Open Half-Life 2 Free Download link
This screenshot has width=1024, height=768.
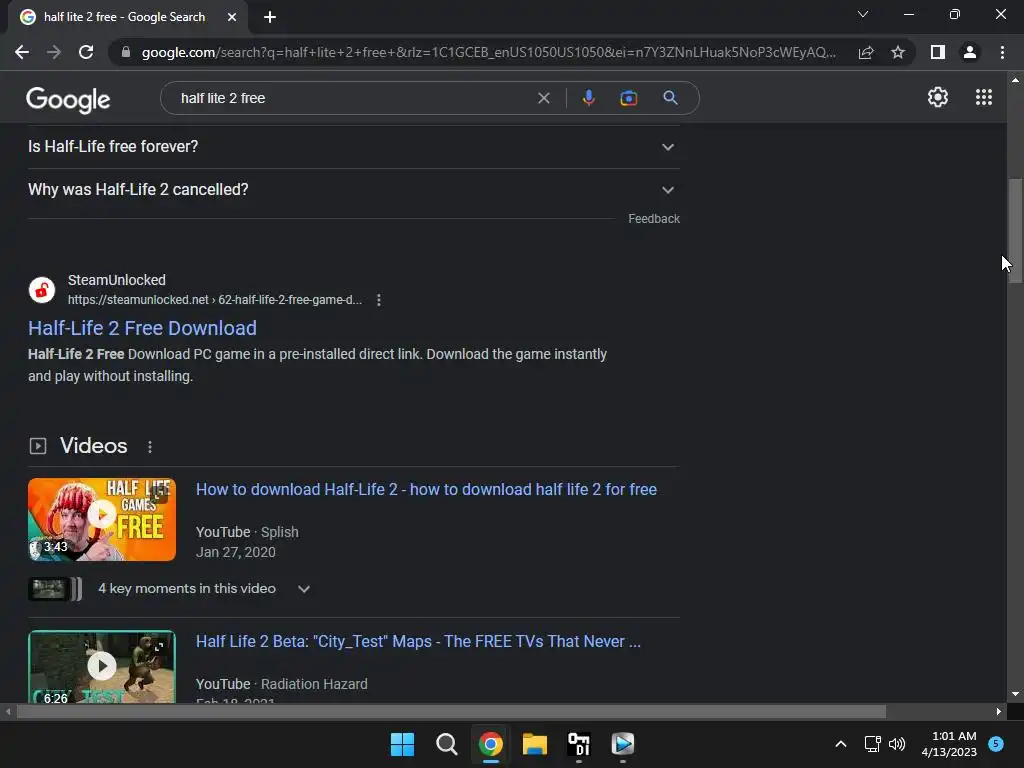click(x=142, y=328)
